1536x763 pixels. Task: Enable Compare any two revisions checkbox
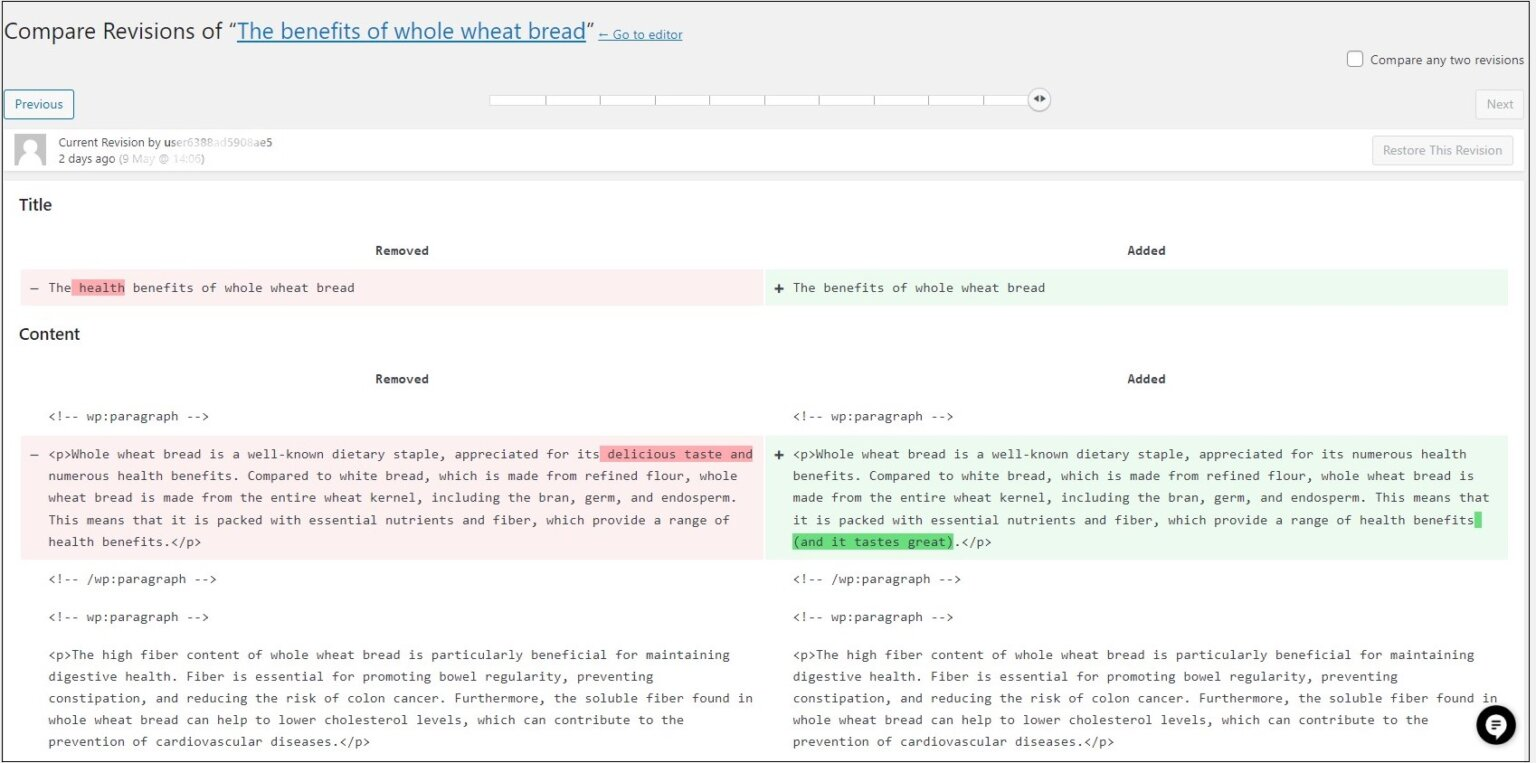1355,59
